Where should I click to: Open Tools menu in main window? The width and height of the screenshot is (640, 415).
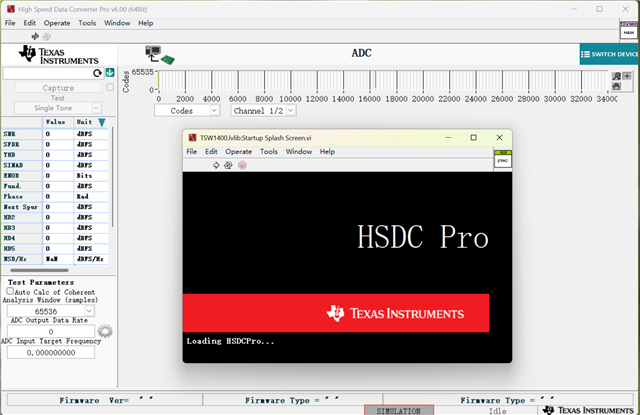coord(87,23)
